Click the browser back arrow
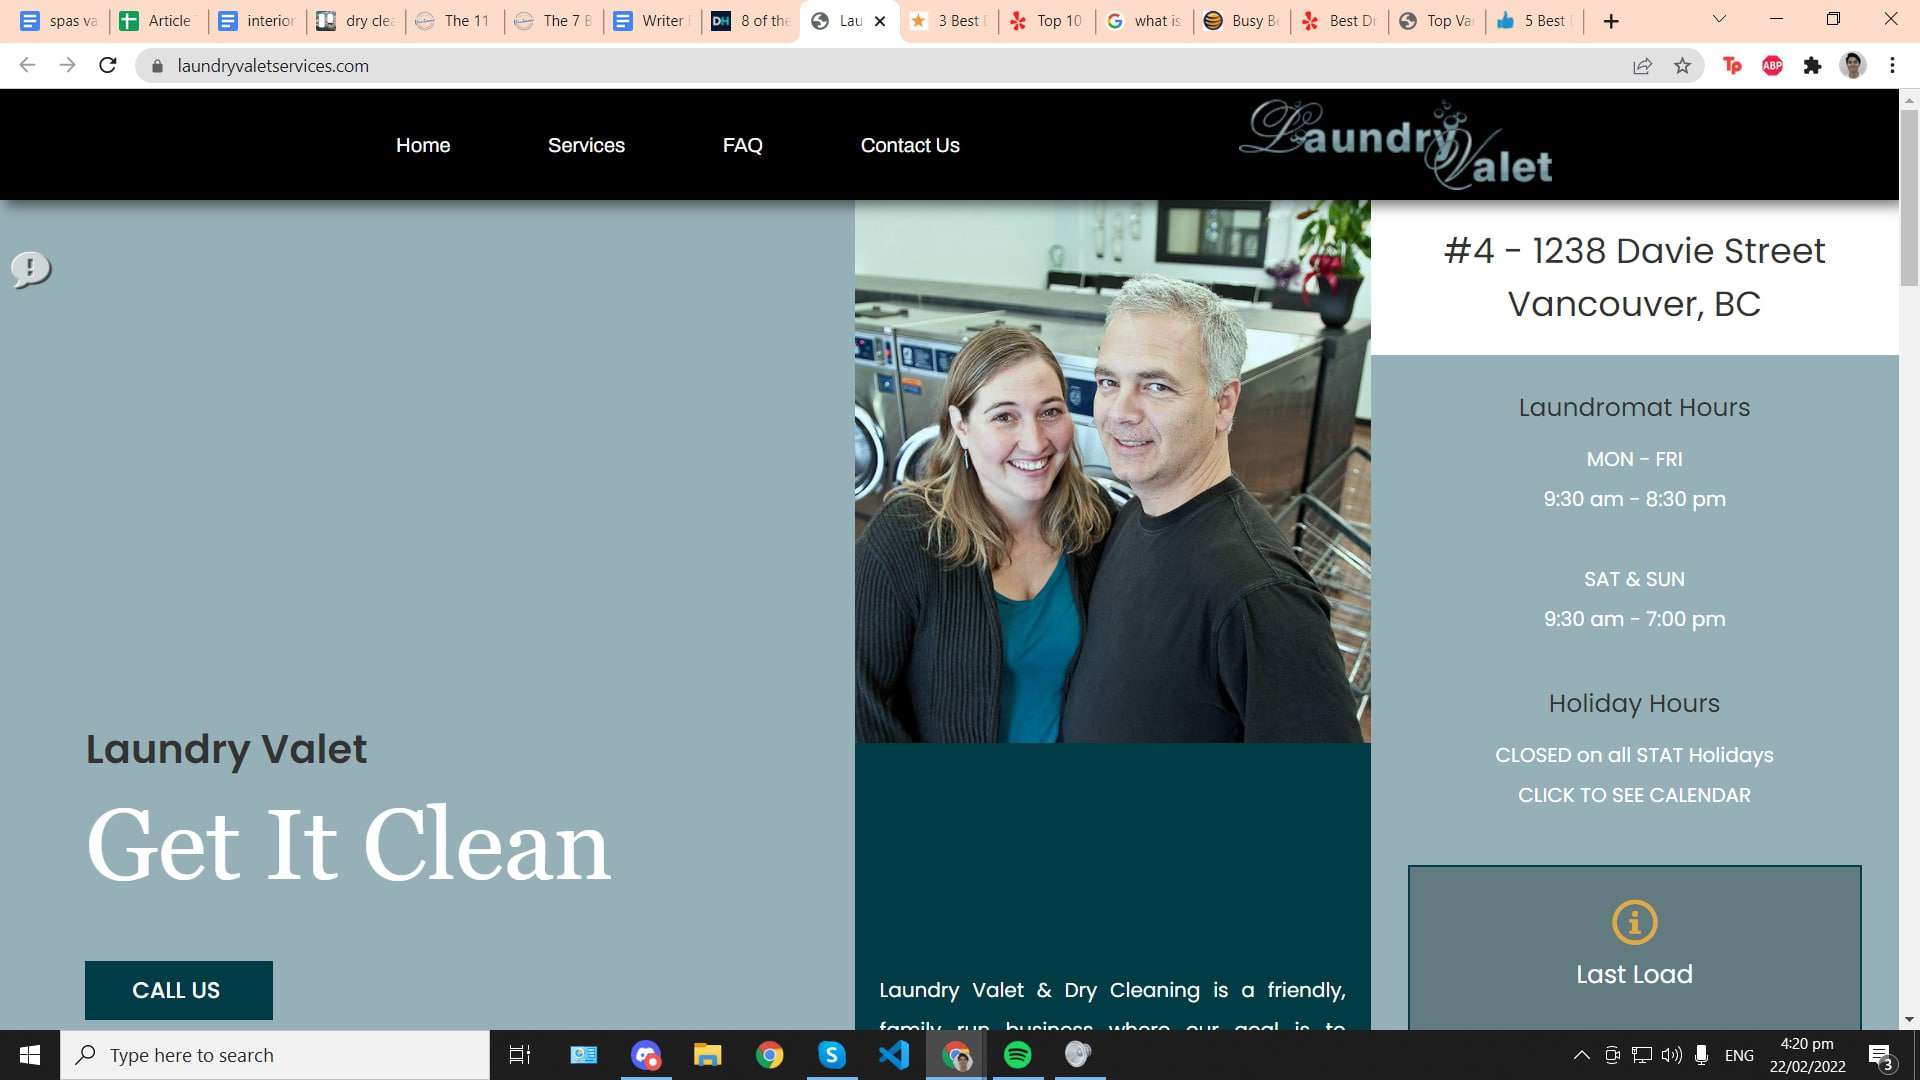Screen dimensions: 1920x1080 pos(27,65)
